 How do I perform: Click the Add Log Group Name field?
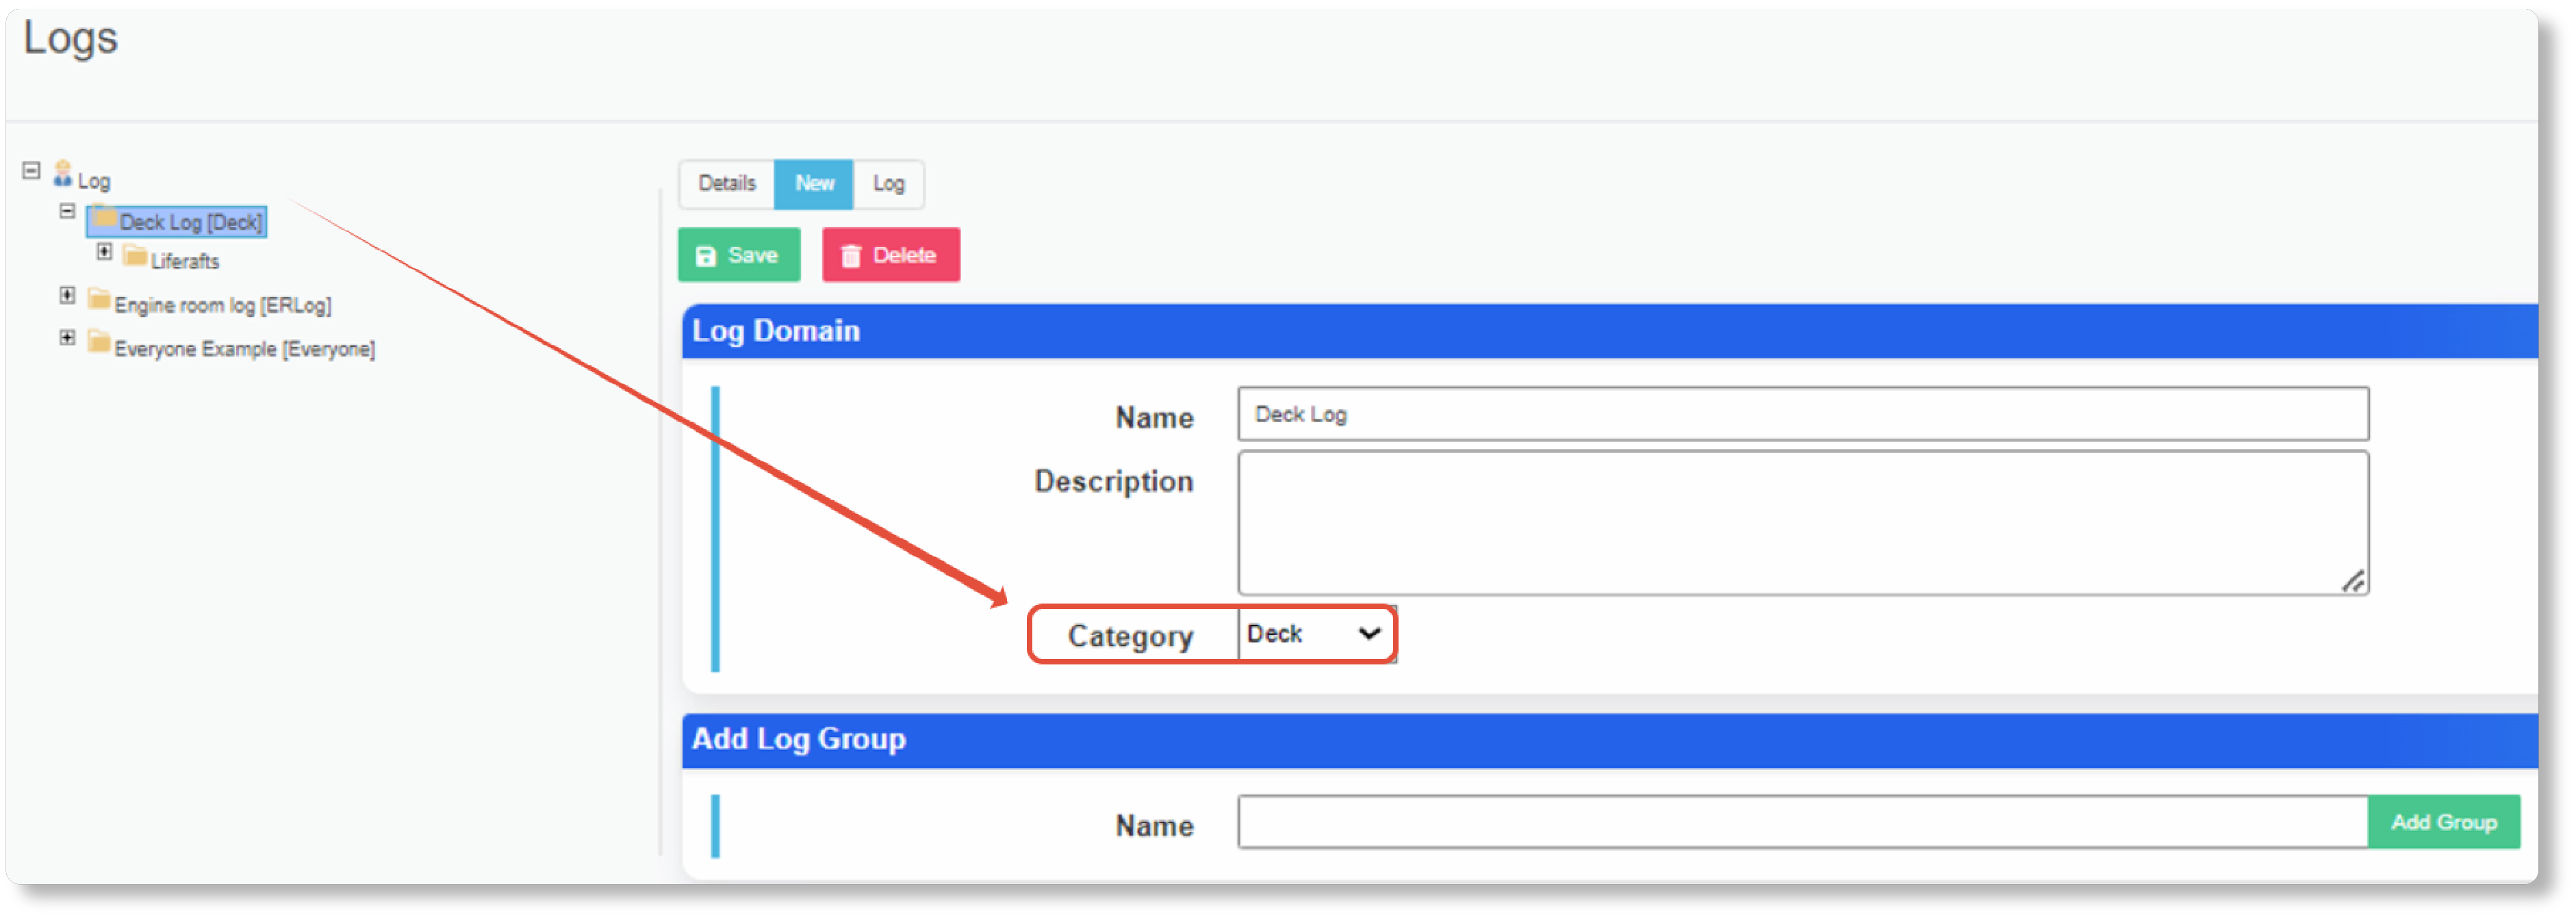coord(1803,822)
